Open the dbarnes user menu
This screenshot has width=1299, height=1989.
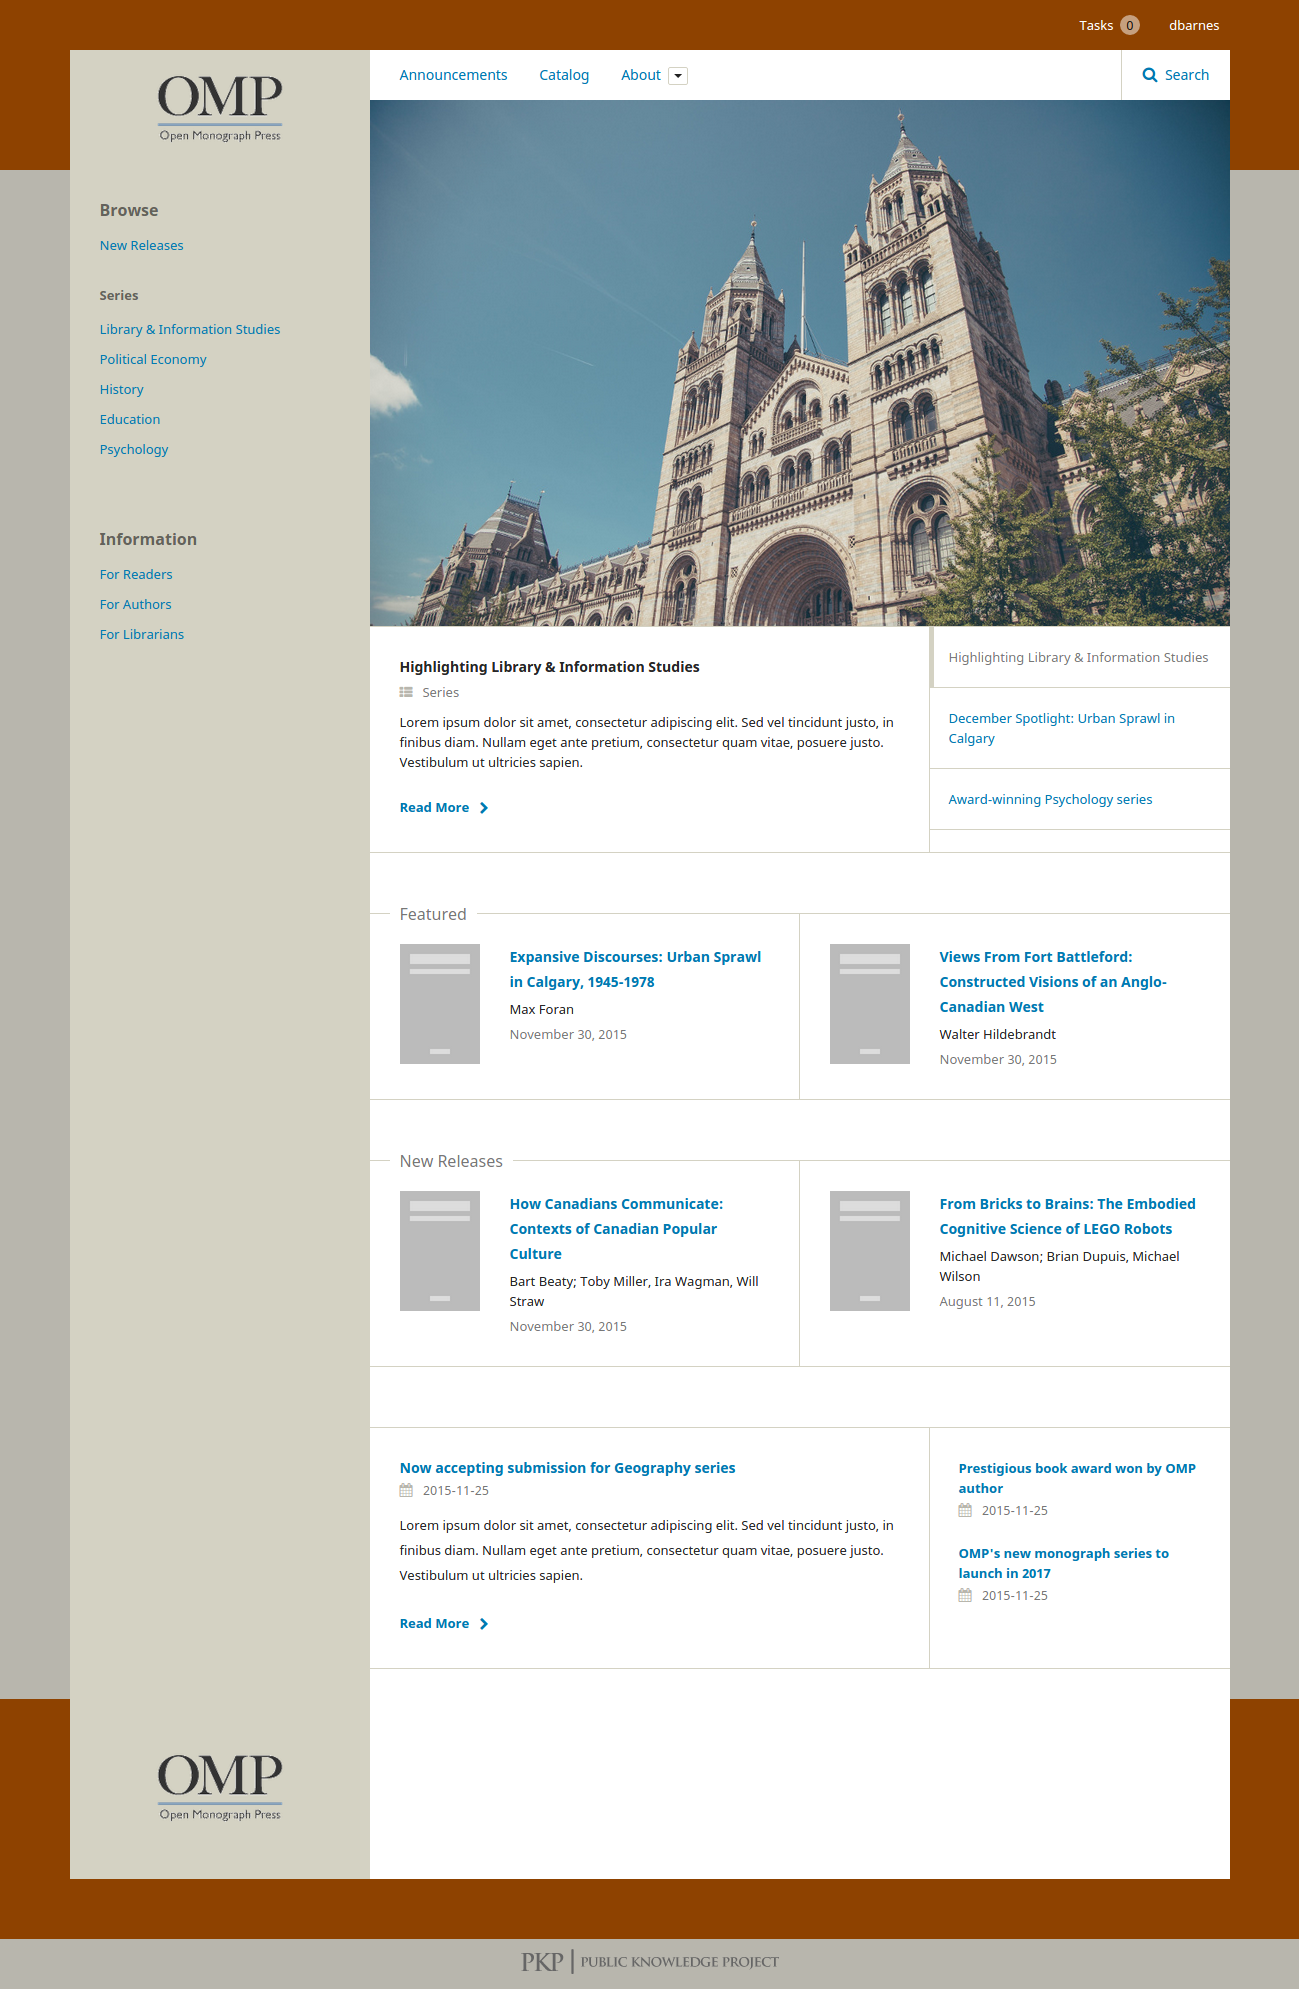click(1194, 25)
